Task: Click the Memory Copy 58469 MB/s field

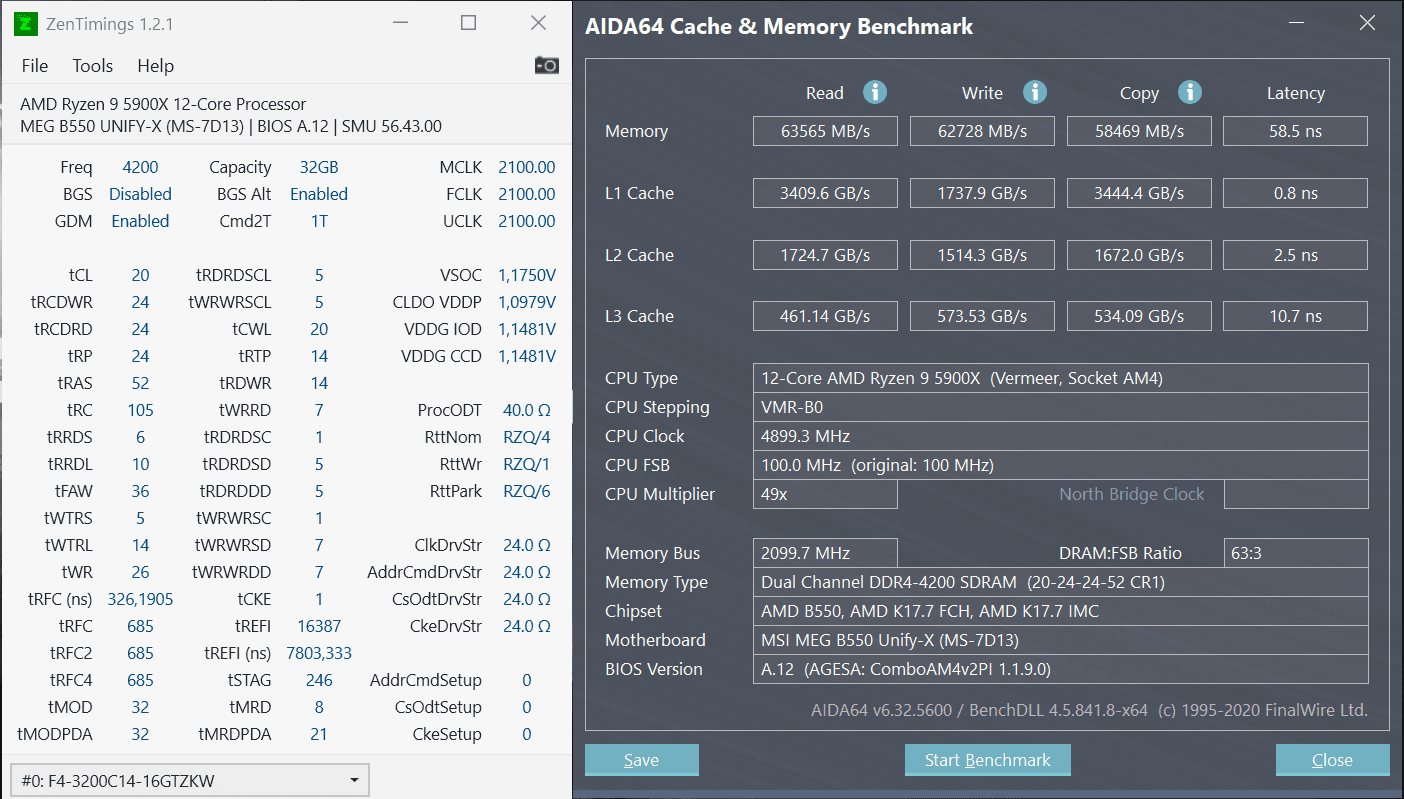Action: 1139,131
